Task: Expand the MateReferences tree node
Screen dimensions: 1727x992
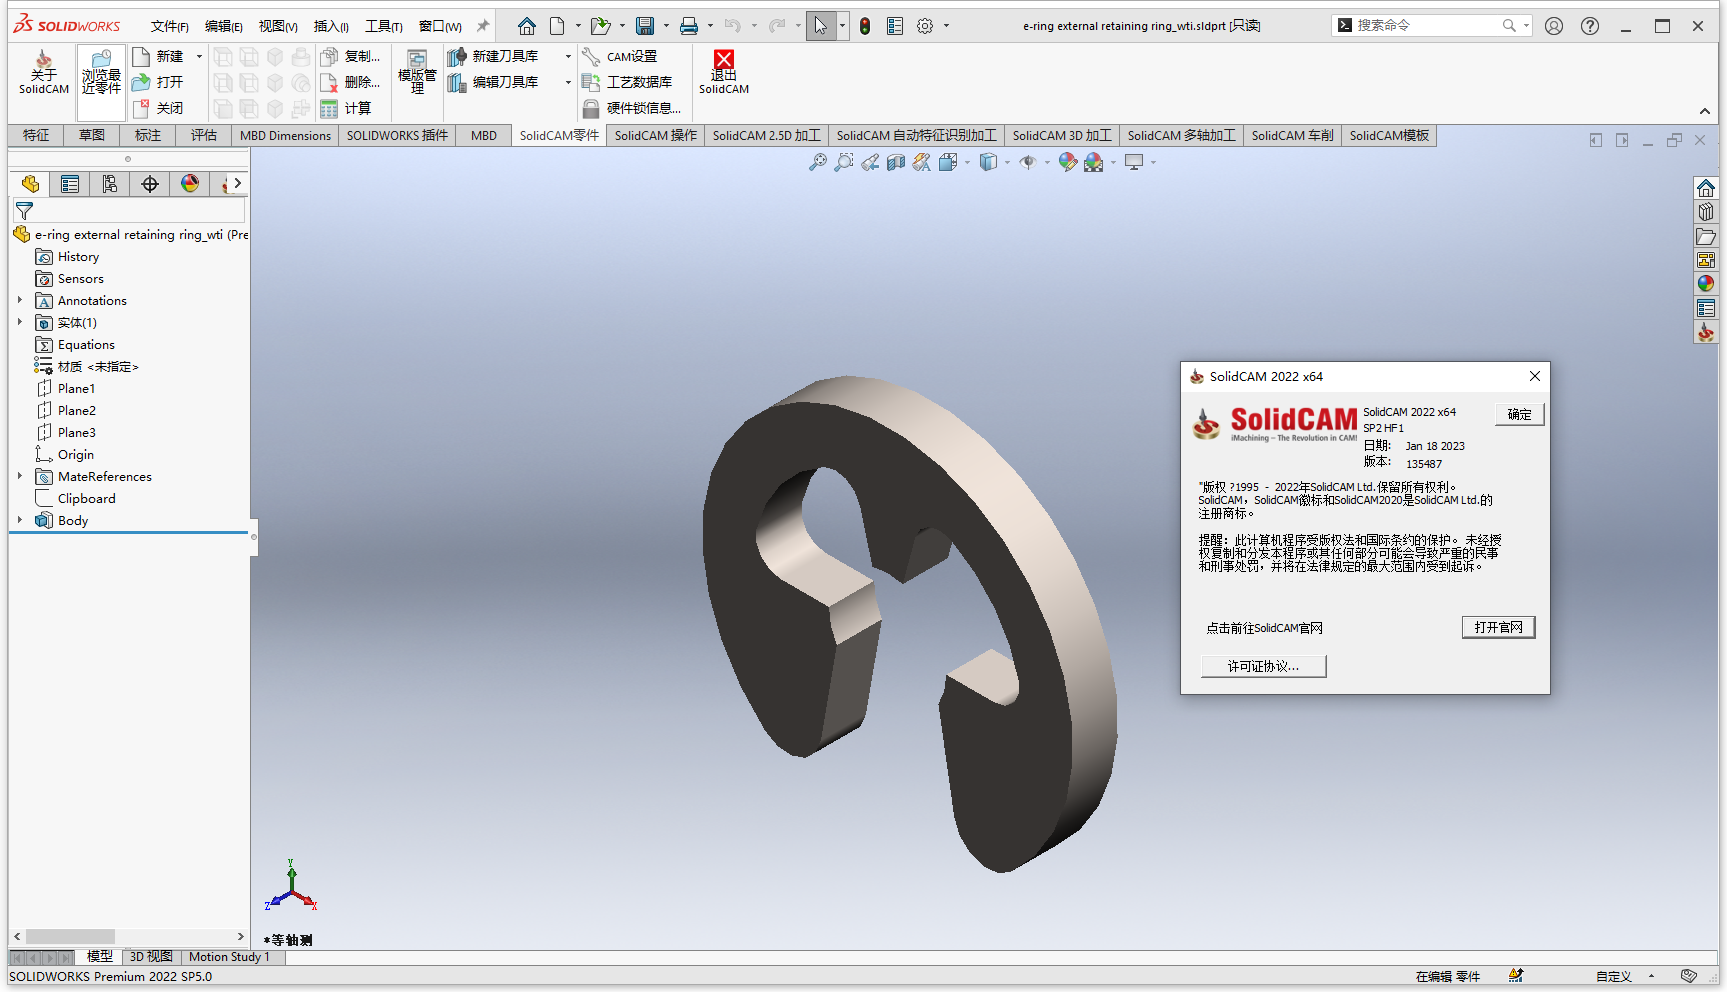Action: tap(19, 476)
